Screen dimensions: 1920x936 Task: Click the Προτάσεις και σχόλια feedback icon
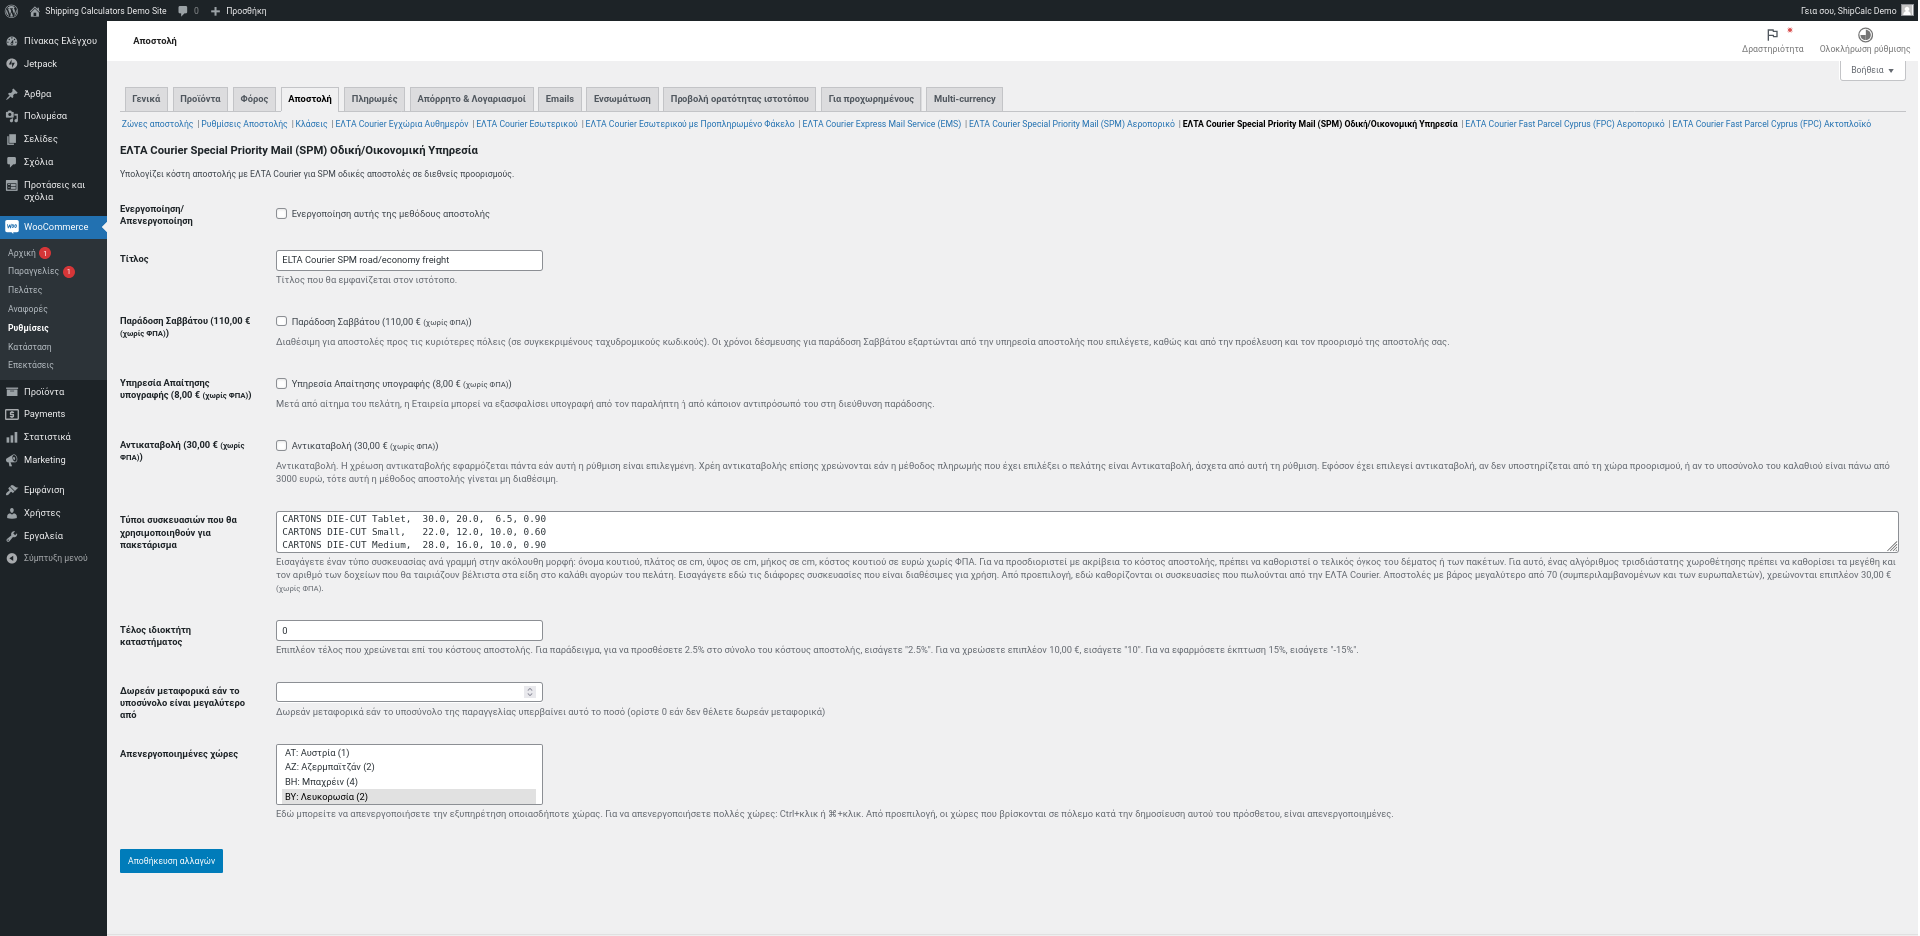12,185
